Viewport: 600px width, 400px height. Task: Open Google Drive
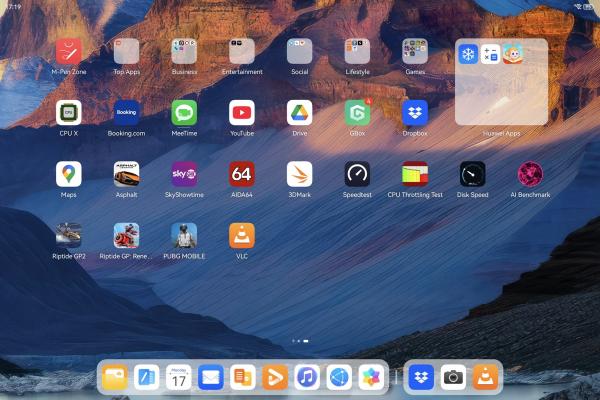point(300,113)
